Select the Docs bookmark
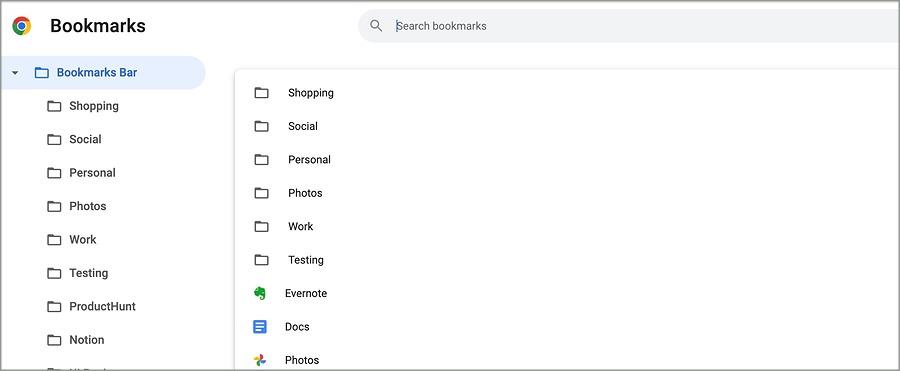Screen dimensions: 900x371 tap(567, 327)
